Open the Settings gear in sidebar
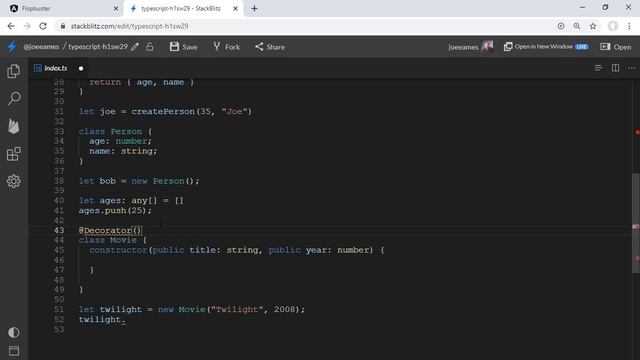This screenshot has width=640, height=360. (13, 181)
